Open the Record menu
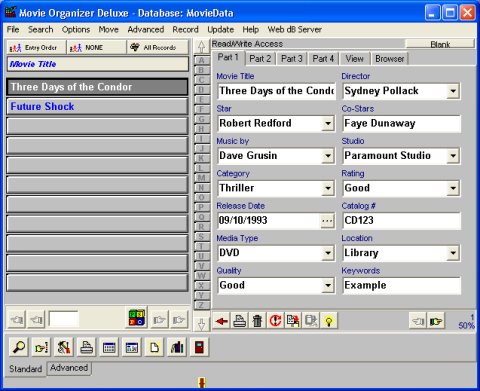Image resolution: width=480 pixels, height=391 pixels. tap(185, 29)
